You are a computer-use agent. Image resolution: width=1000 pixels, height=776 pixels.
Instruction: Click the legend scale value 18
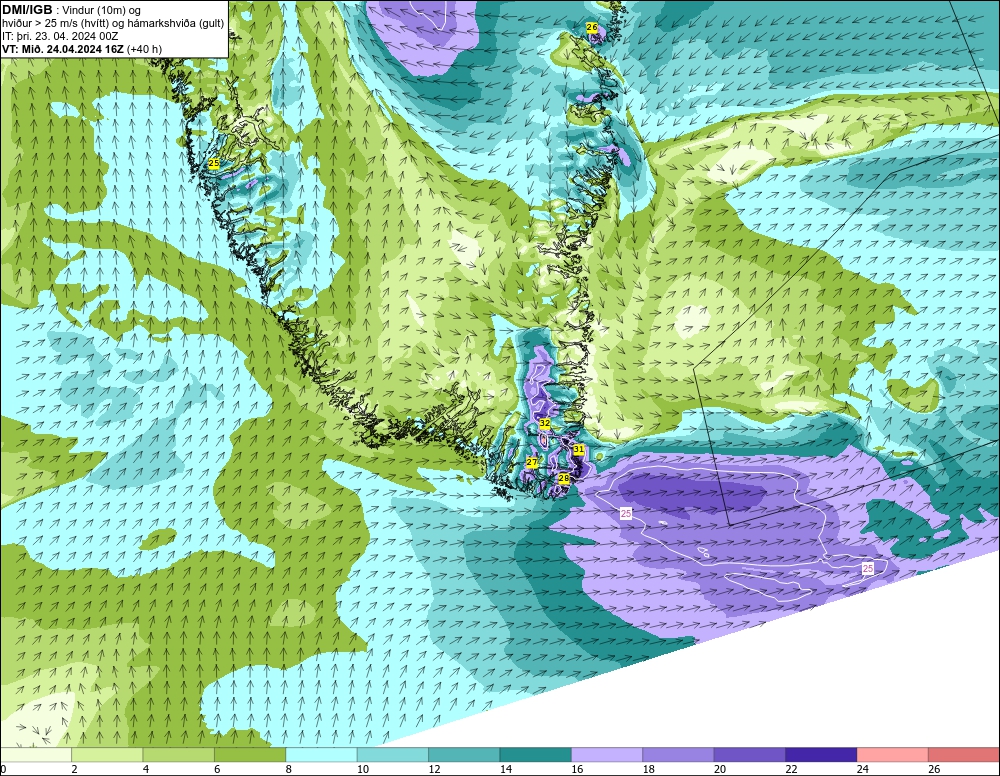point(649,769)
